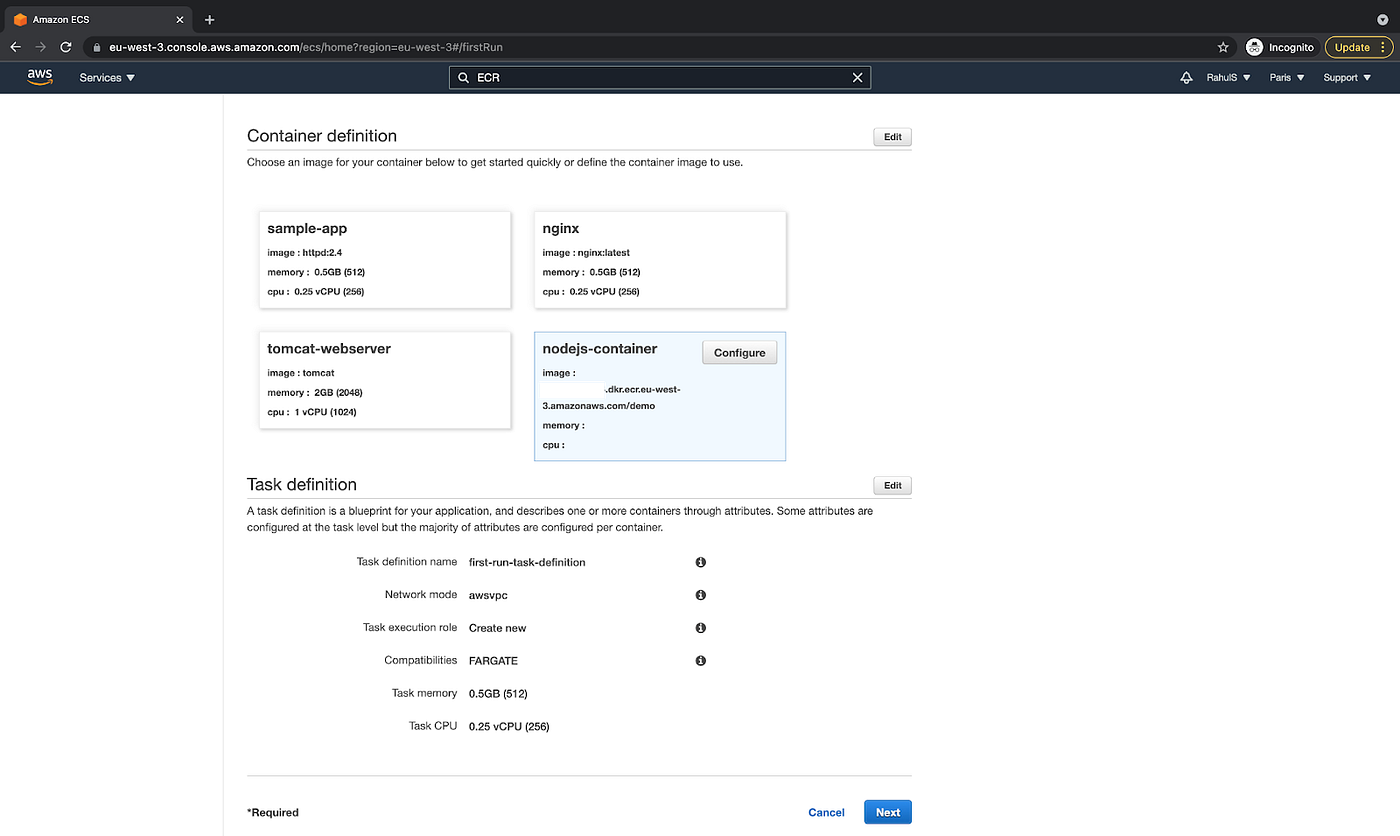Open the Support dropdown

1347,77
